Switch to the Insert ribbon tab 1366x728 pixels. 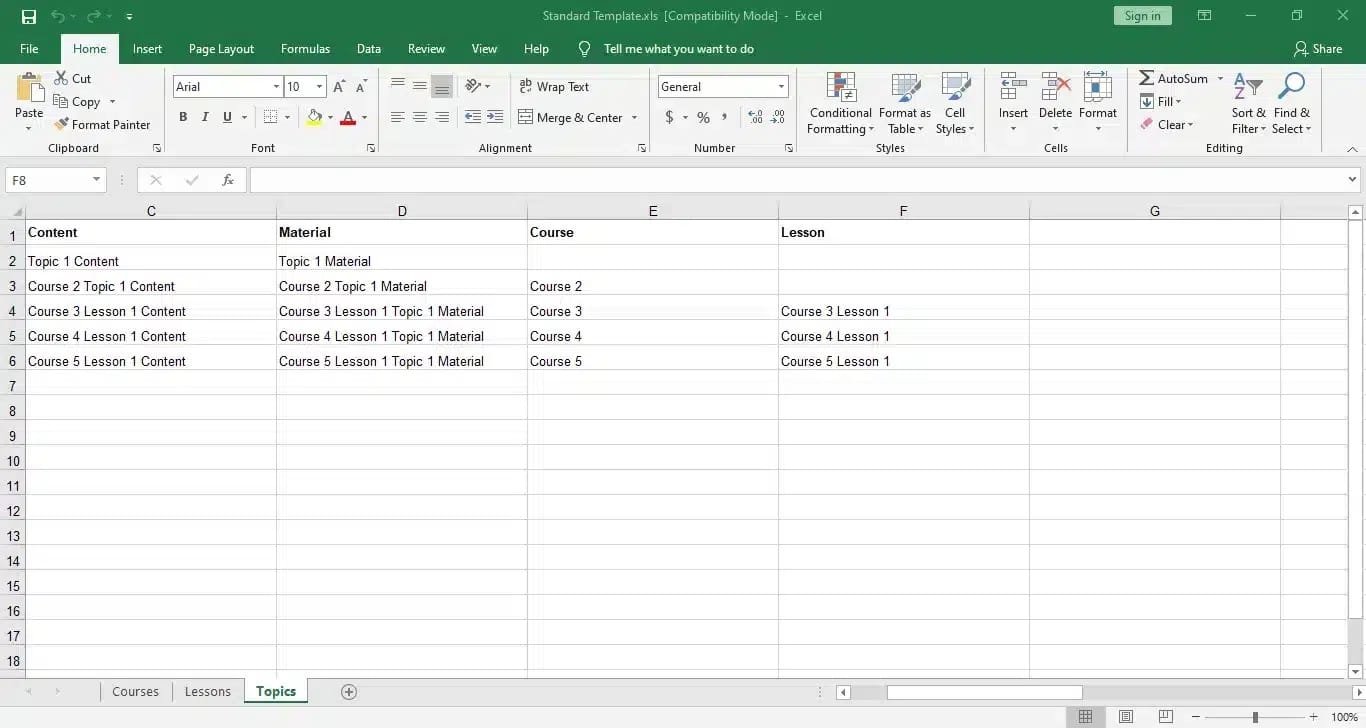coord(147,48)
